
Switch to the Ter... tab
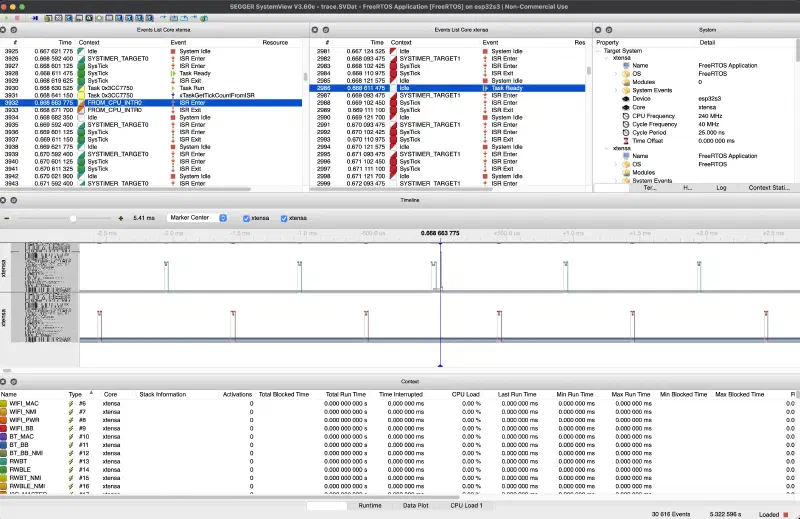(x=649, y=188)
